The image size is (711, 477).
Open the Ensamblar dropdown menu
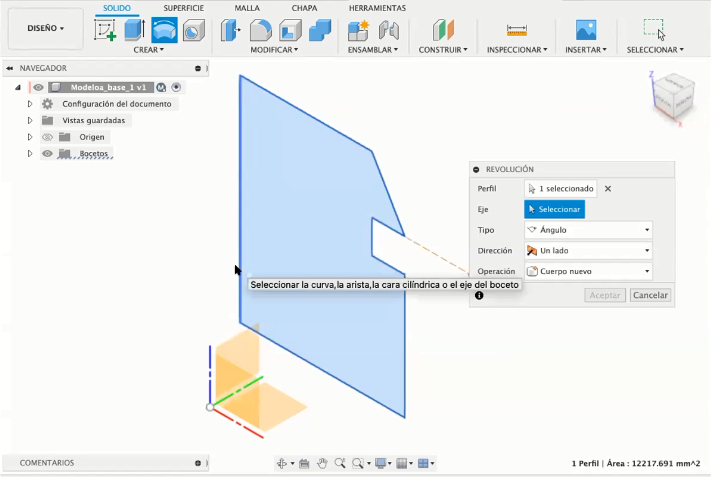373,50
